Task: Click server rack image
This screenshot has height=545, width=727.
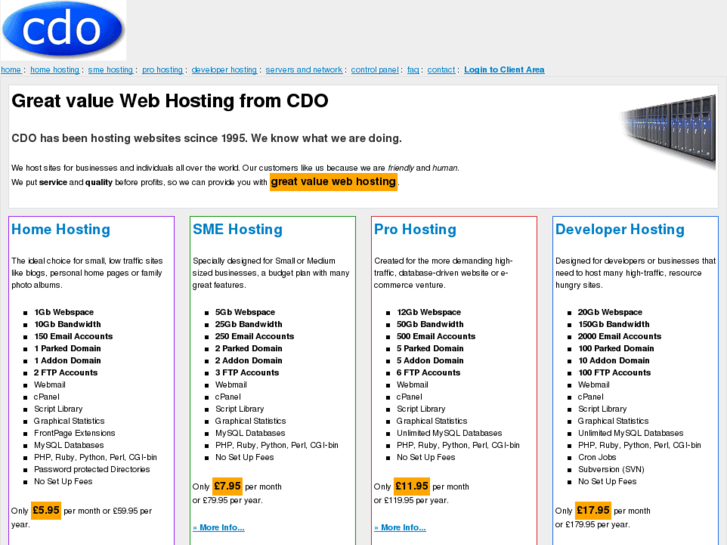Action: (x=669, y=131)
